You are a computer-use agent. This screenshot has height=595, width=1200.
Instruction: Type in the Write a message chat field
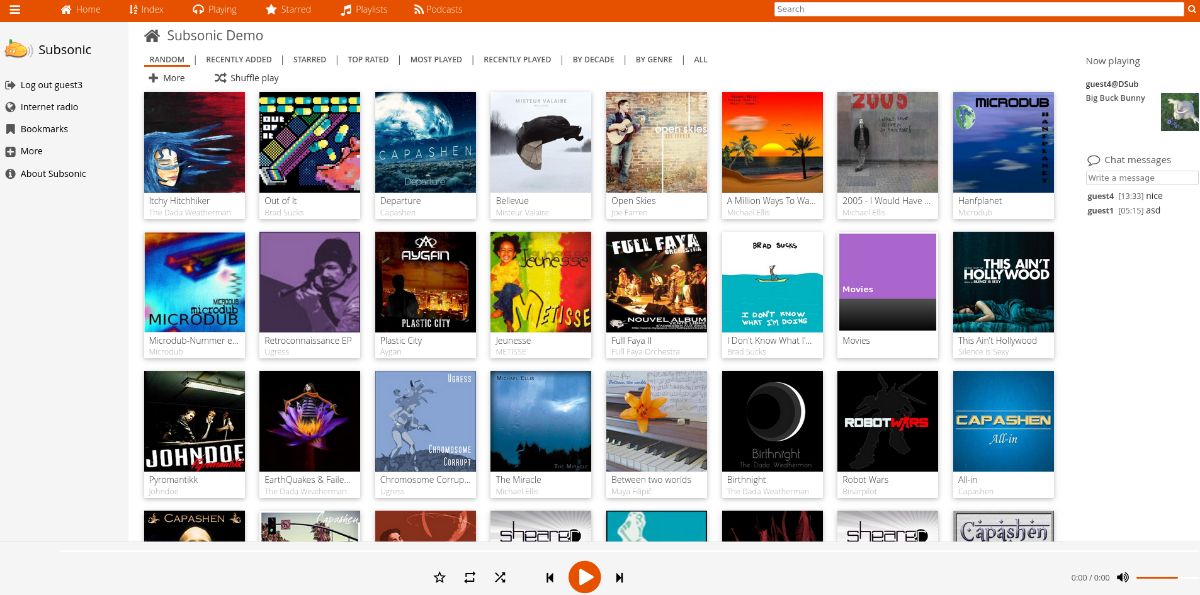(x=1140, y=177)
